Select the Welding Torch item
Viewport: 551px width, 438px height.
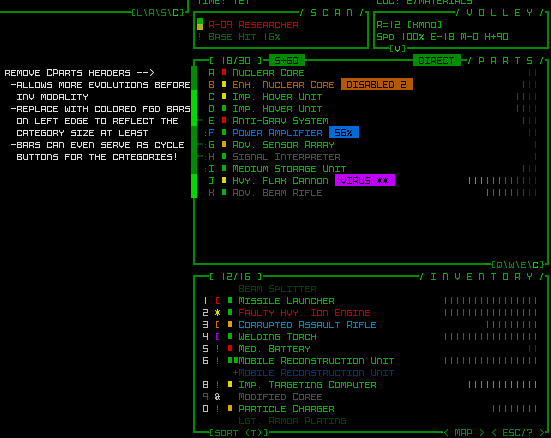click(277, 337)
